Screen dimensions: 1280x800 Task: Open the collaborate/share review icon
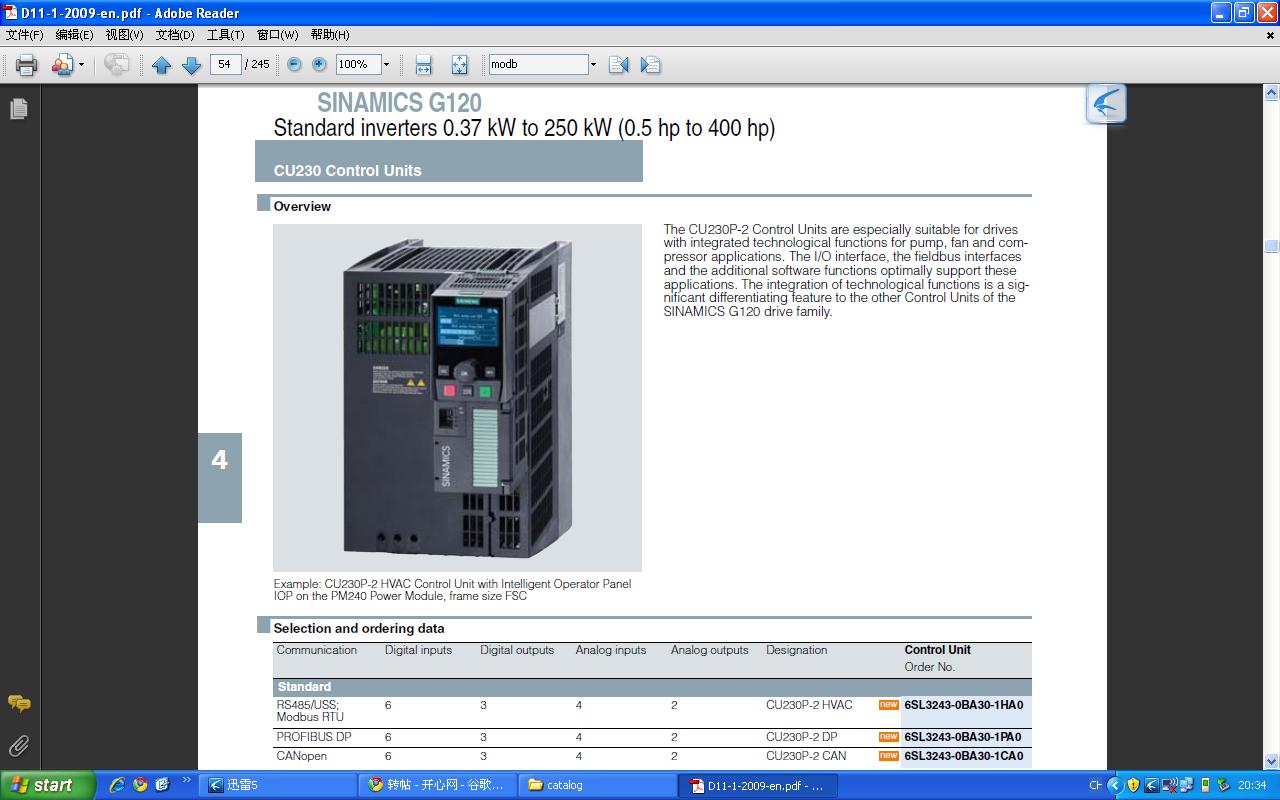pos(62,65)
